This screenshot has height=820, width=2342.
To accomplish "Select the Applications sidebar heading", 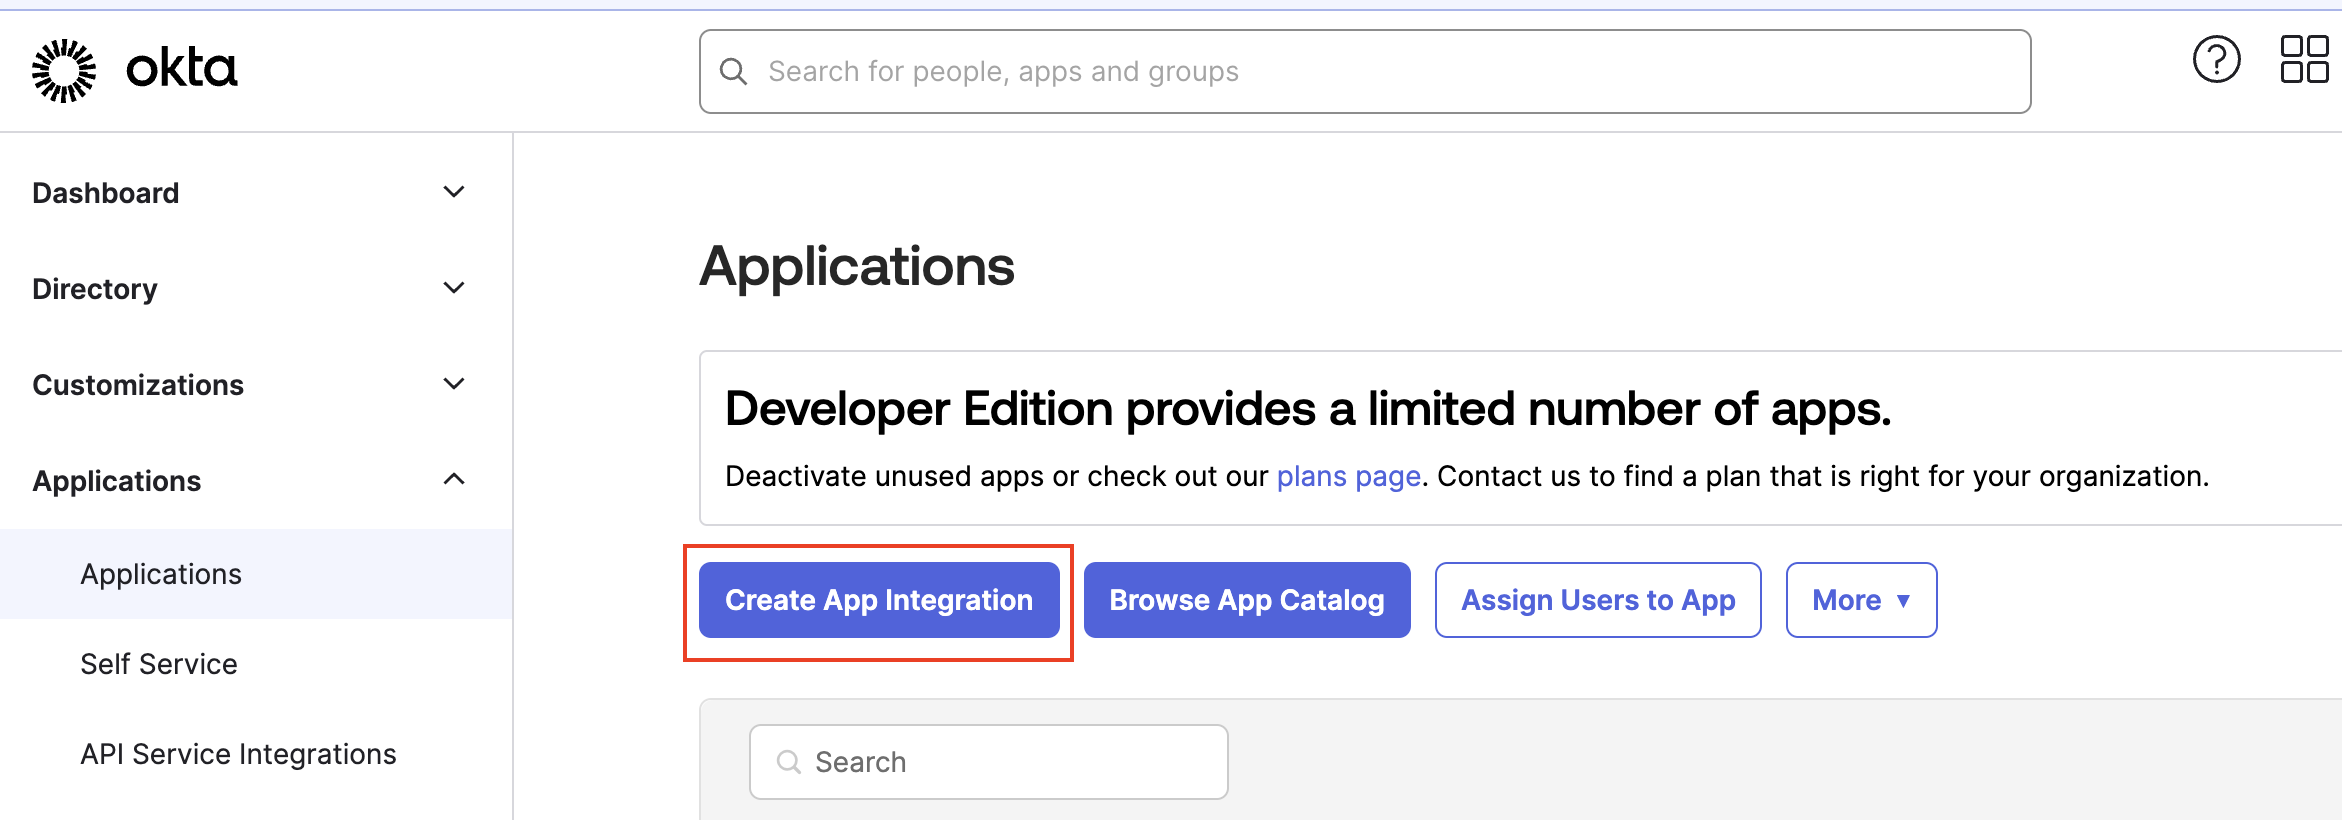I will [x=117, y=481].
